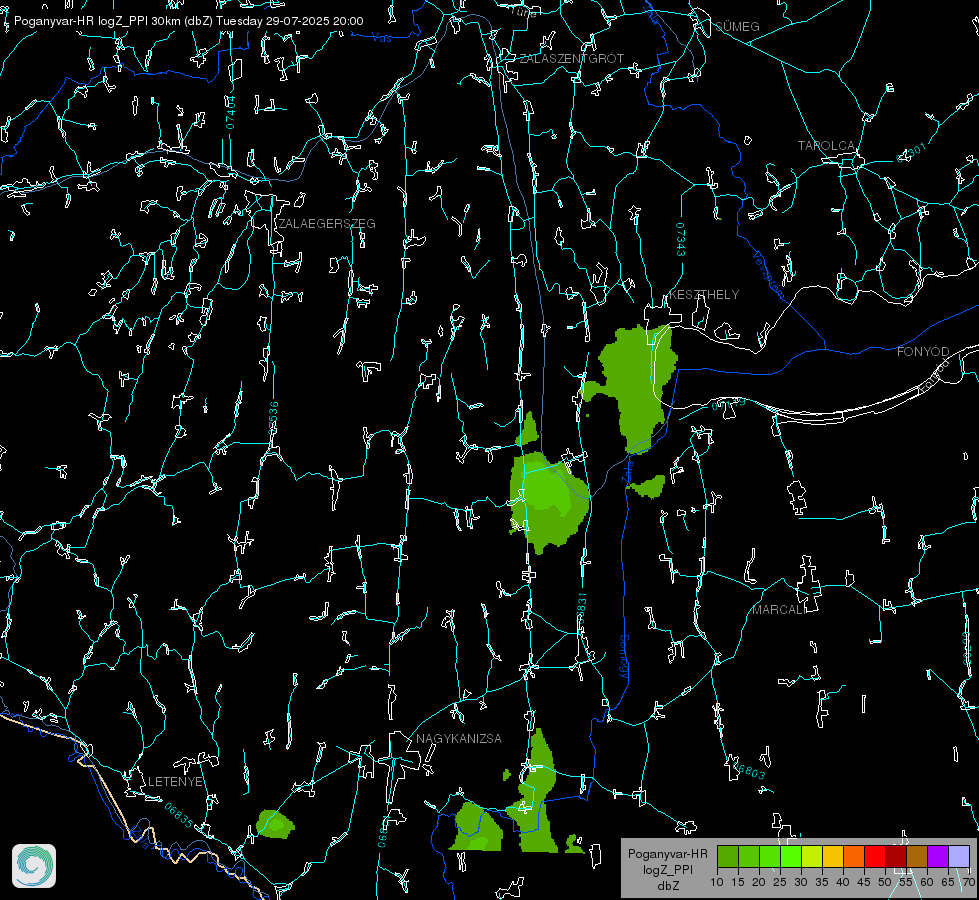Click the ZALAEGERSZEG city label
Screen dimensions: 979x900
coord(327,224)
